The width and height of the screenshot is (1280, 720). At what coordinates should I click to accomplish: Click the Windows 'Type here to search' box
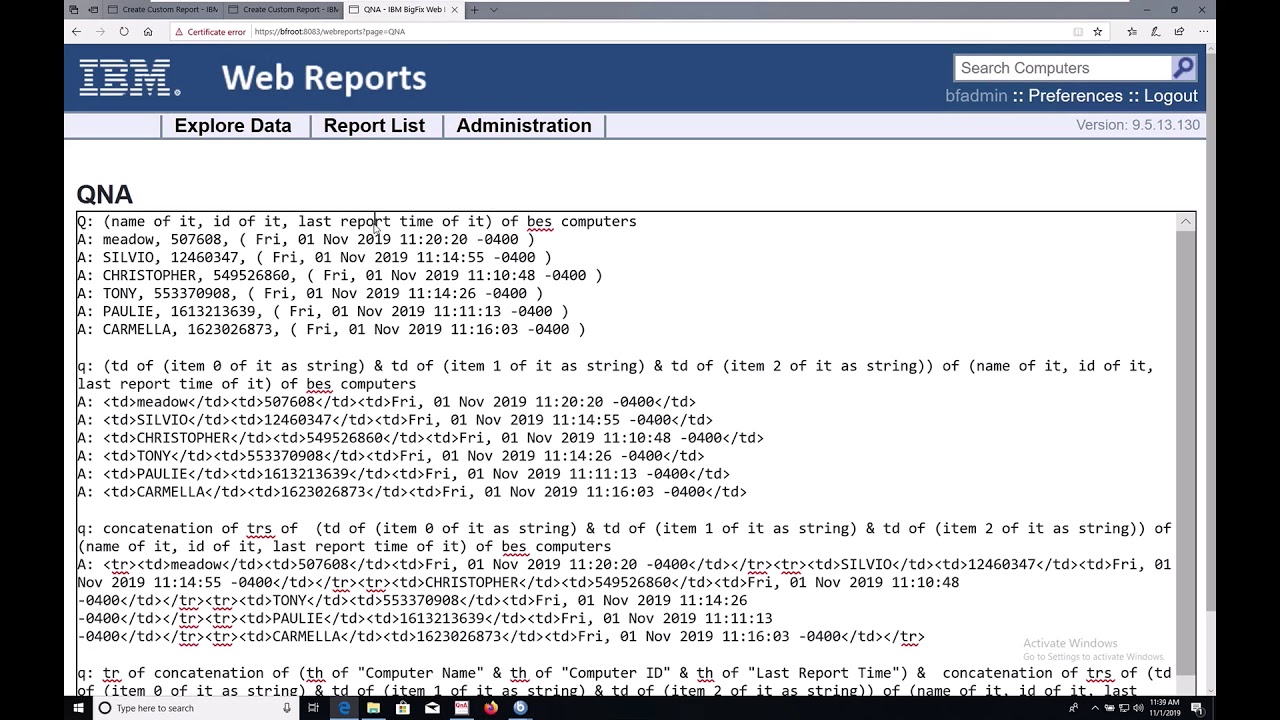click(194, 708)
